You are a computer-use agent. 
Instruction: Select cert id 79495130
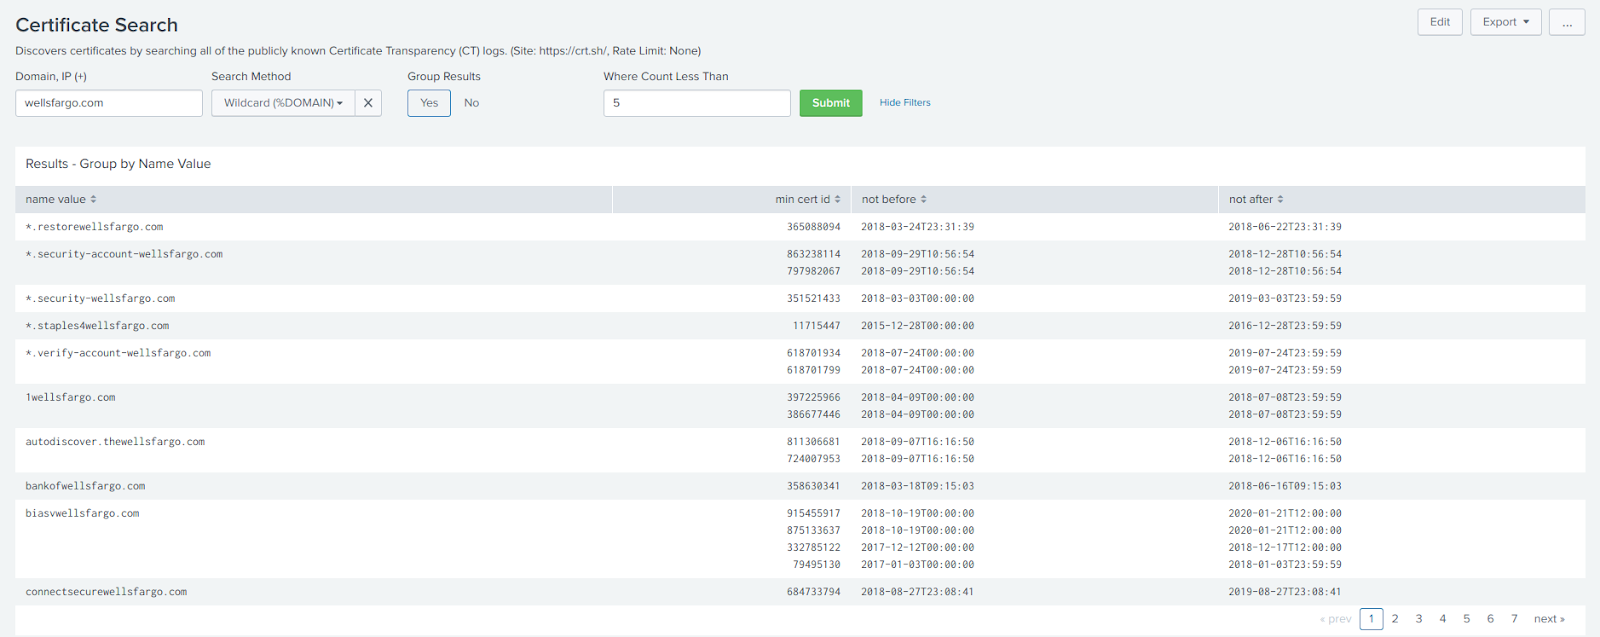(x=816, y=565)
